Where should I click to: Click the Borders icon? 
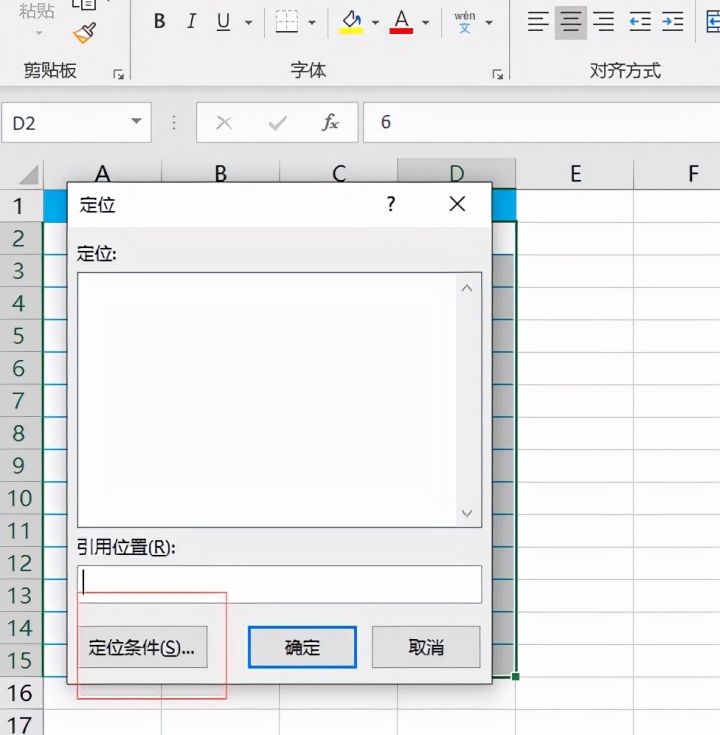pos(286,21)
